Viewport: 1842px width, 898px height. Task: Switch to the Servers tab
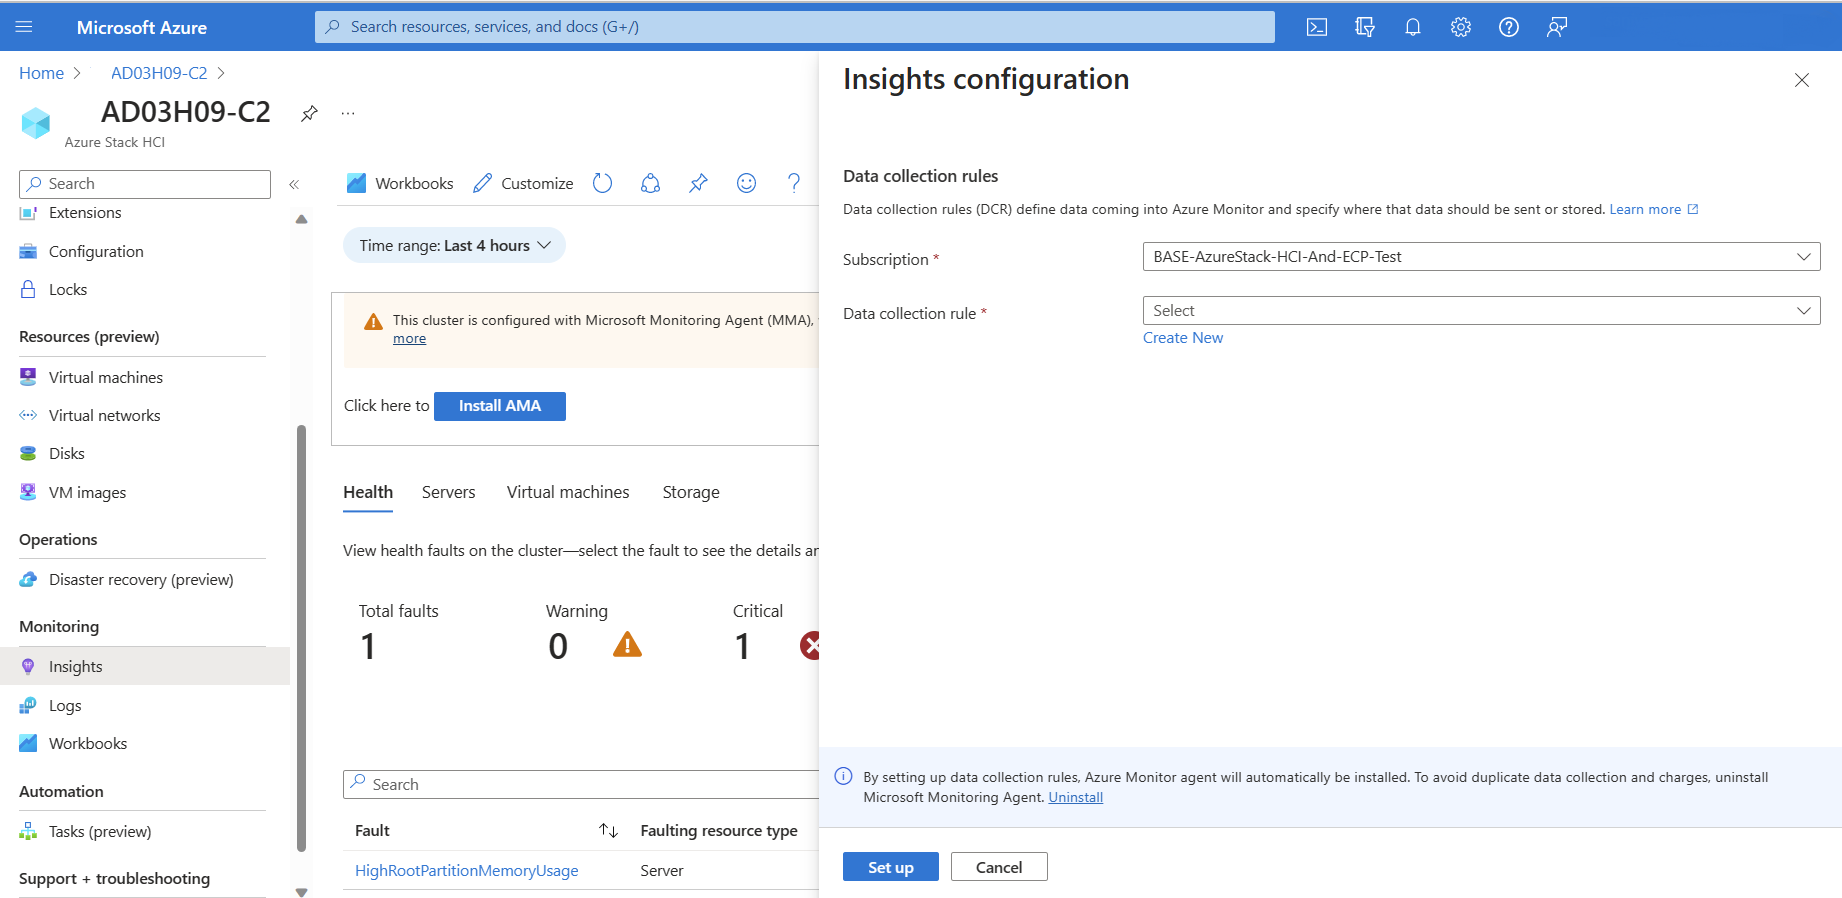(448, 492)
